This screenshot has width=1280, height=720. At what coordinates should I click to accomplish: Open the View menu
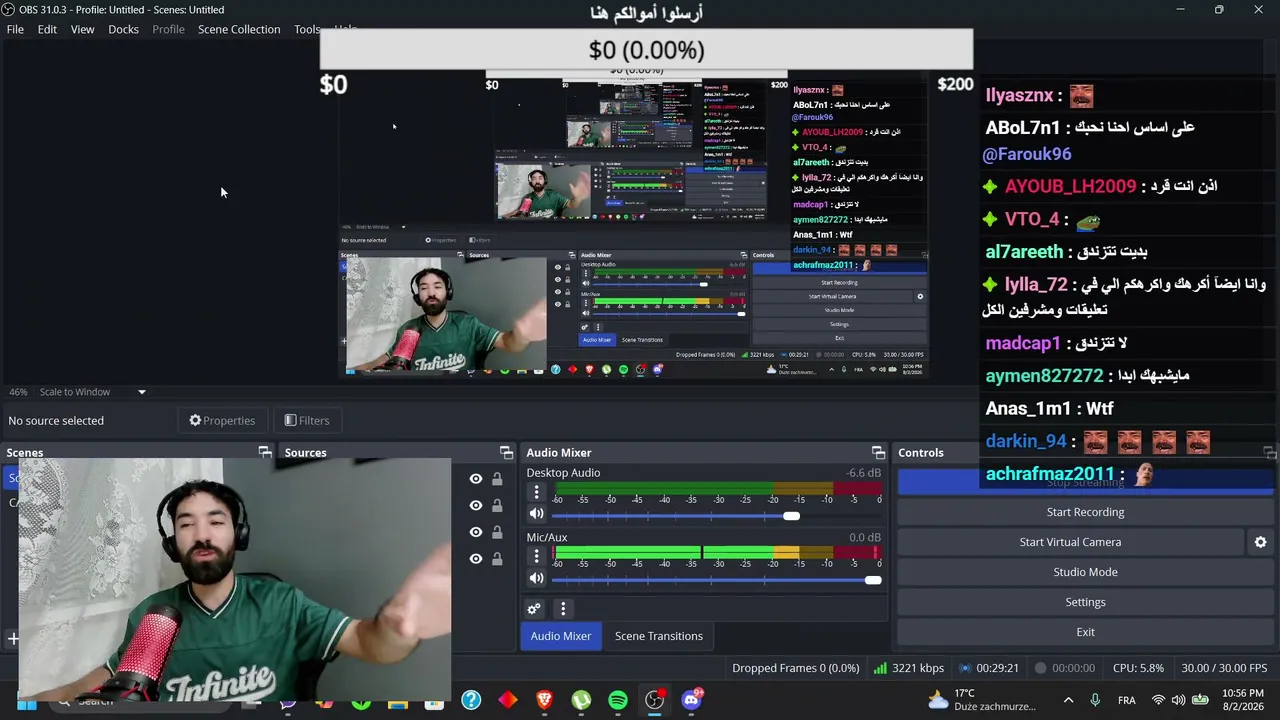pos(82,29)
